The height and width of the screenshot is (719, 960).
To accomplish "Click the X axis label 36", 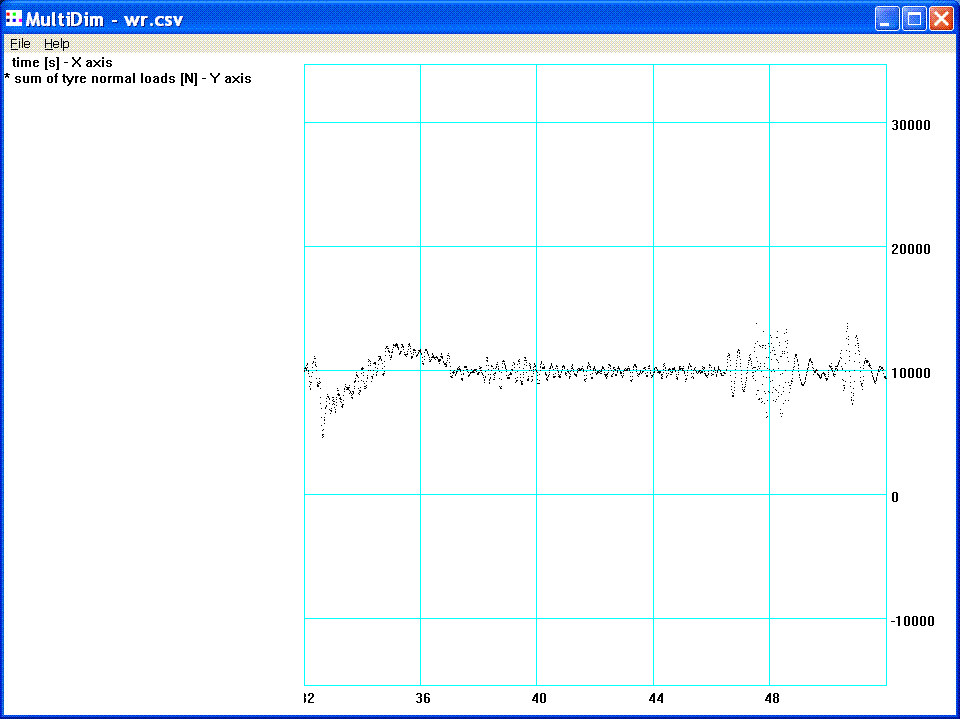I will [x=422, y=698].
